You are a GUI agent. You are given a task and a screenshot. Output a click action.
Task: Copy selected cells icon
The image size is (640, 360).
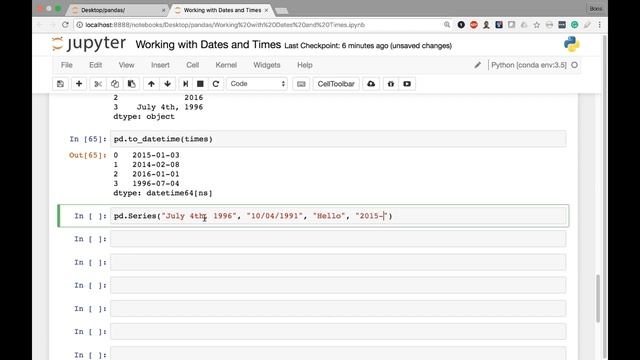tap(115, 84)
